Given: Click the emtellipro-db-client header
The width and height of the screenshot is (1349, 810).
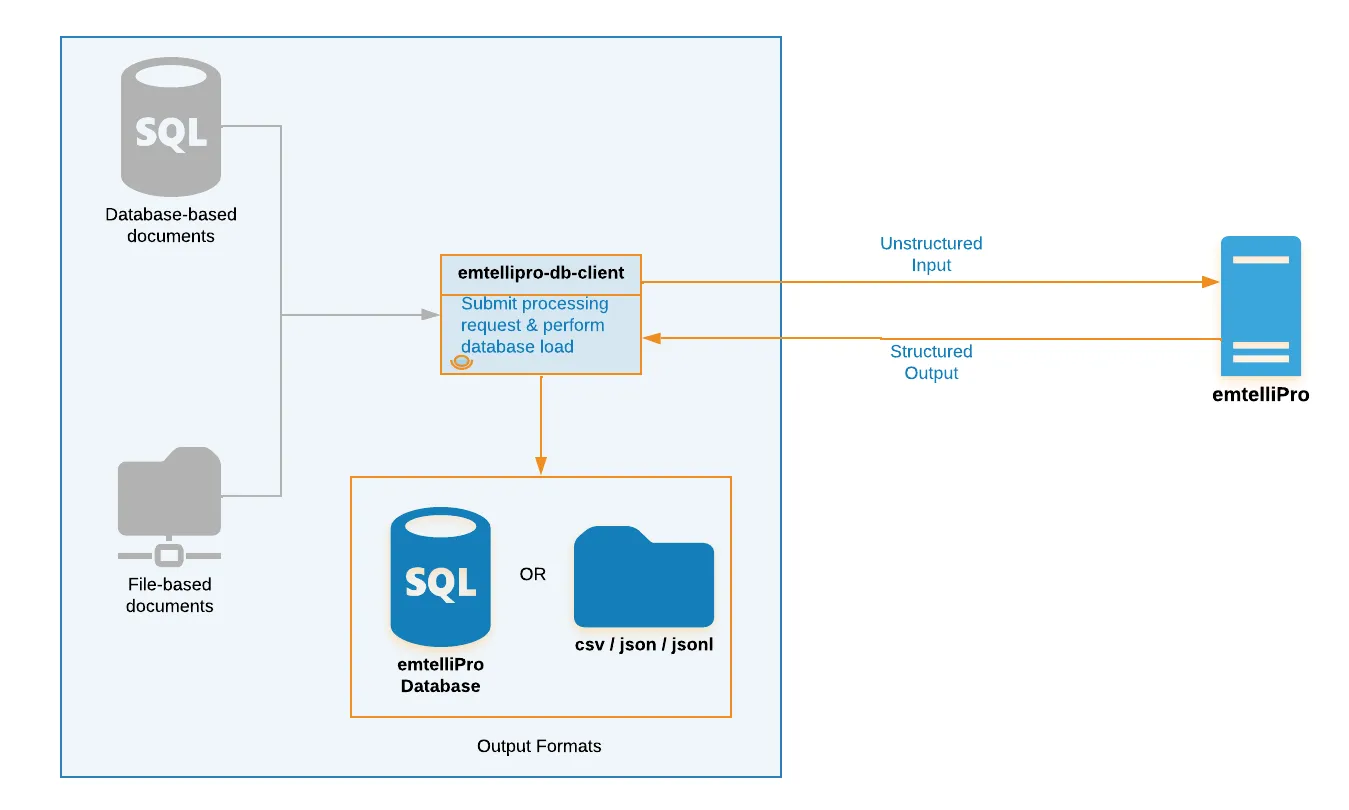Looking at the screenshot, I should coord(541,273).
